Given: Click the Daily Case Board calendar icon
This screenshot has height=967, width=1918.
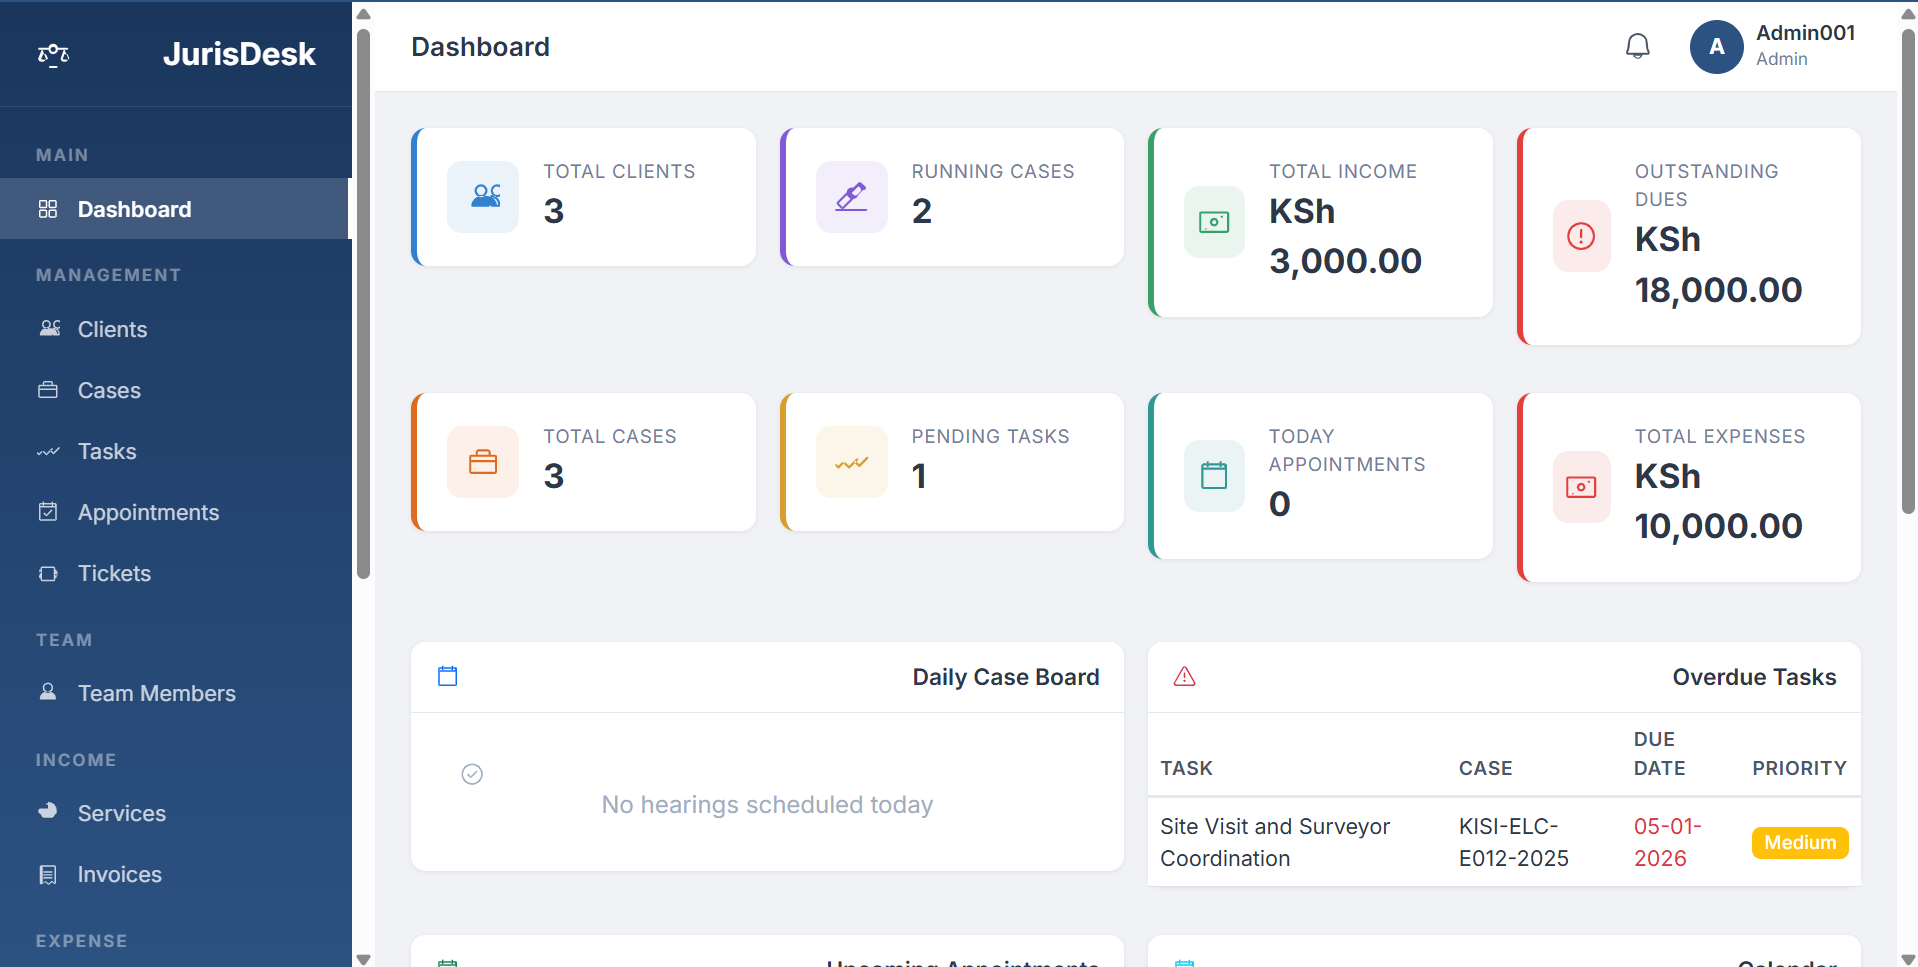Looking at the screenshot, I should pos(448,677).
